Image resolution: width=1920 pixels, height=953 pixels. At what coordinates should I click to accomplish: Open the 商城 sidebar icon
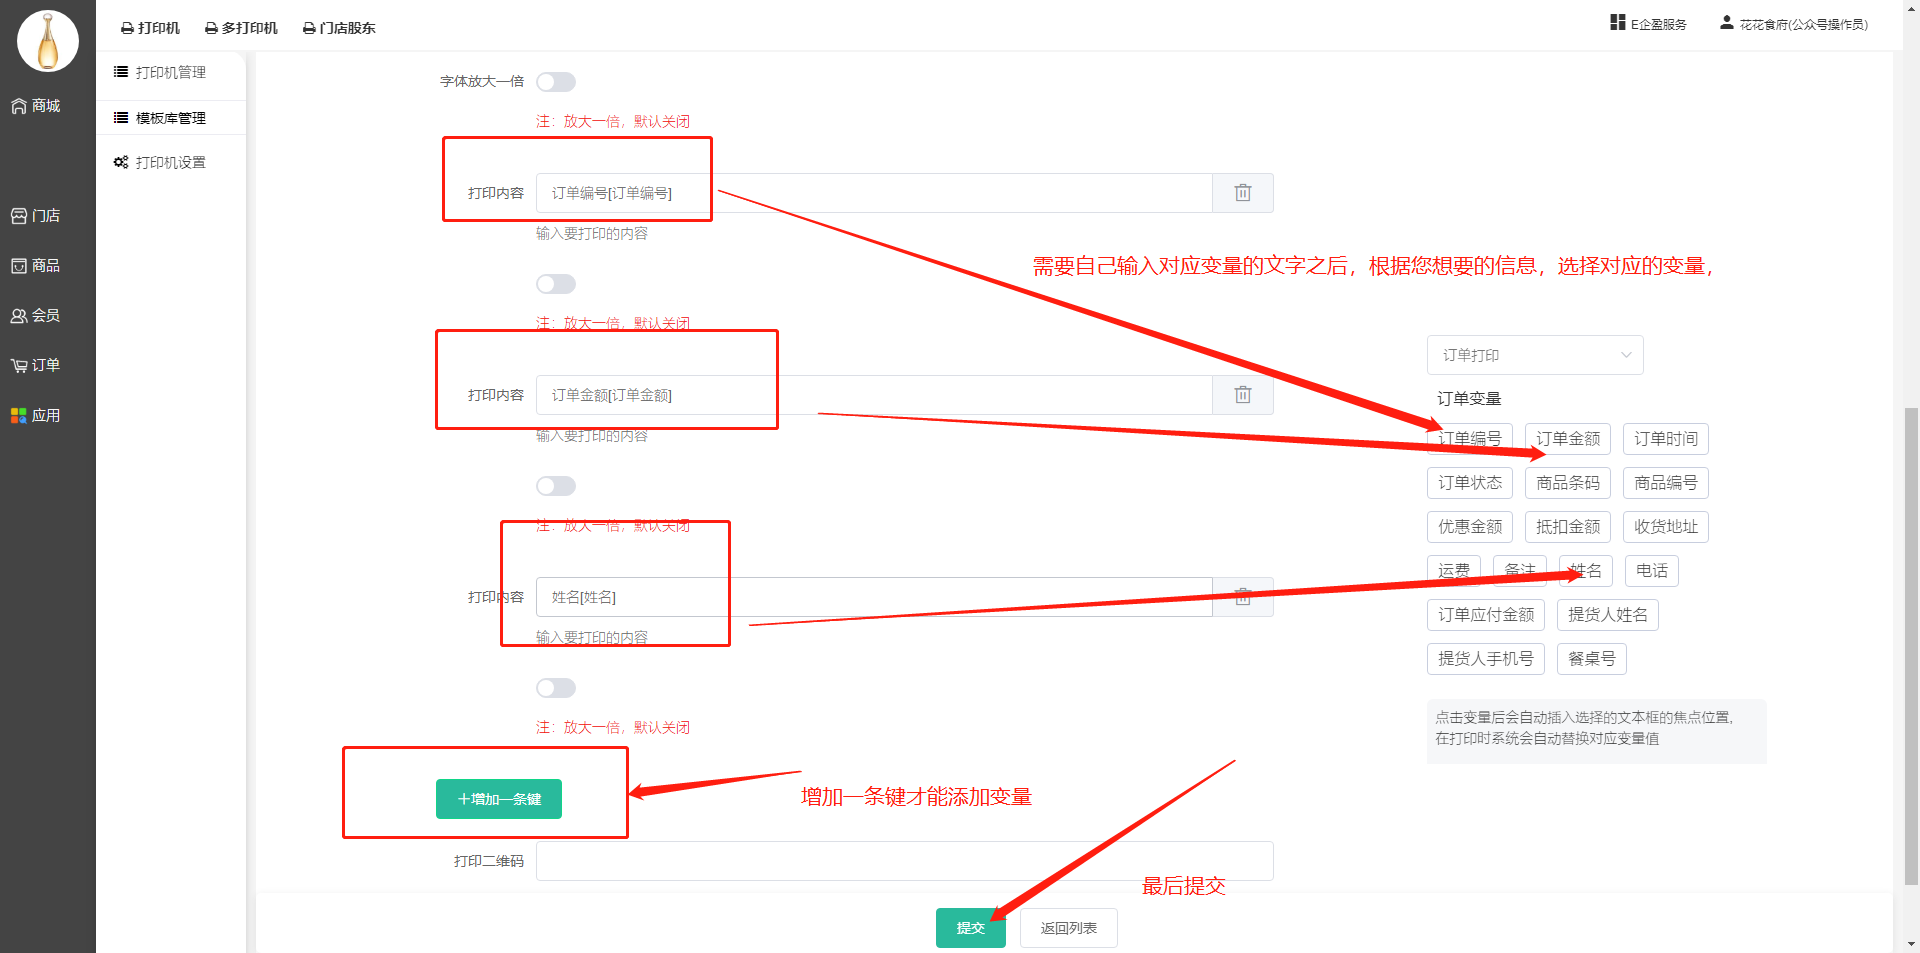pos(19,106)
